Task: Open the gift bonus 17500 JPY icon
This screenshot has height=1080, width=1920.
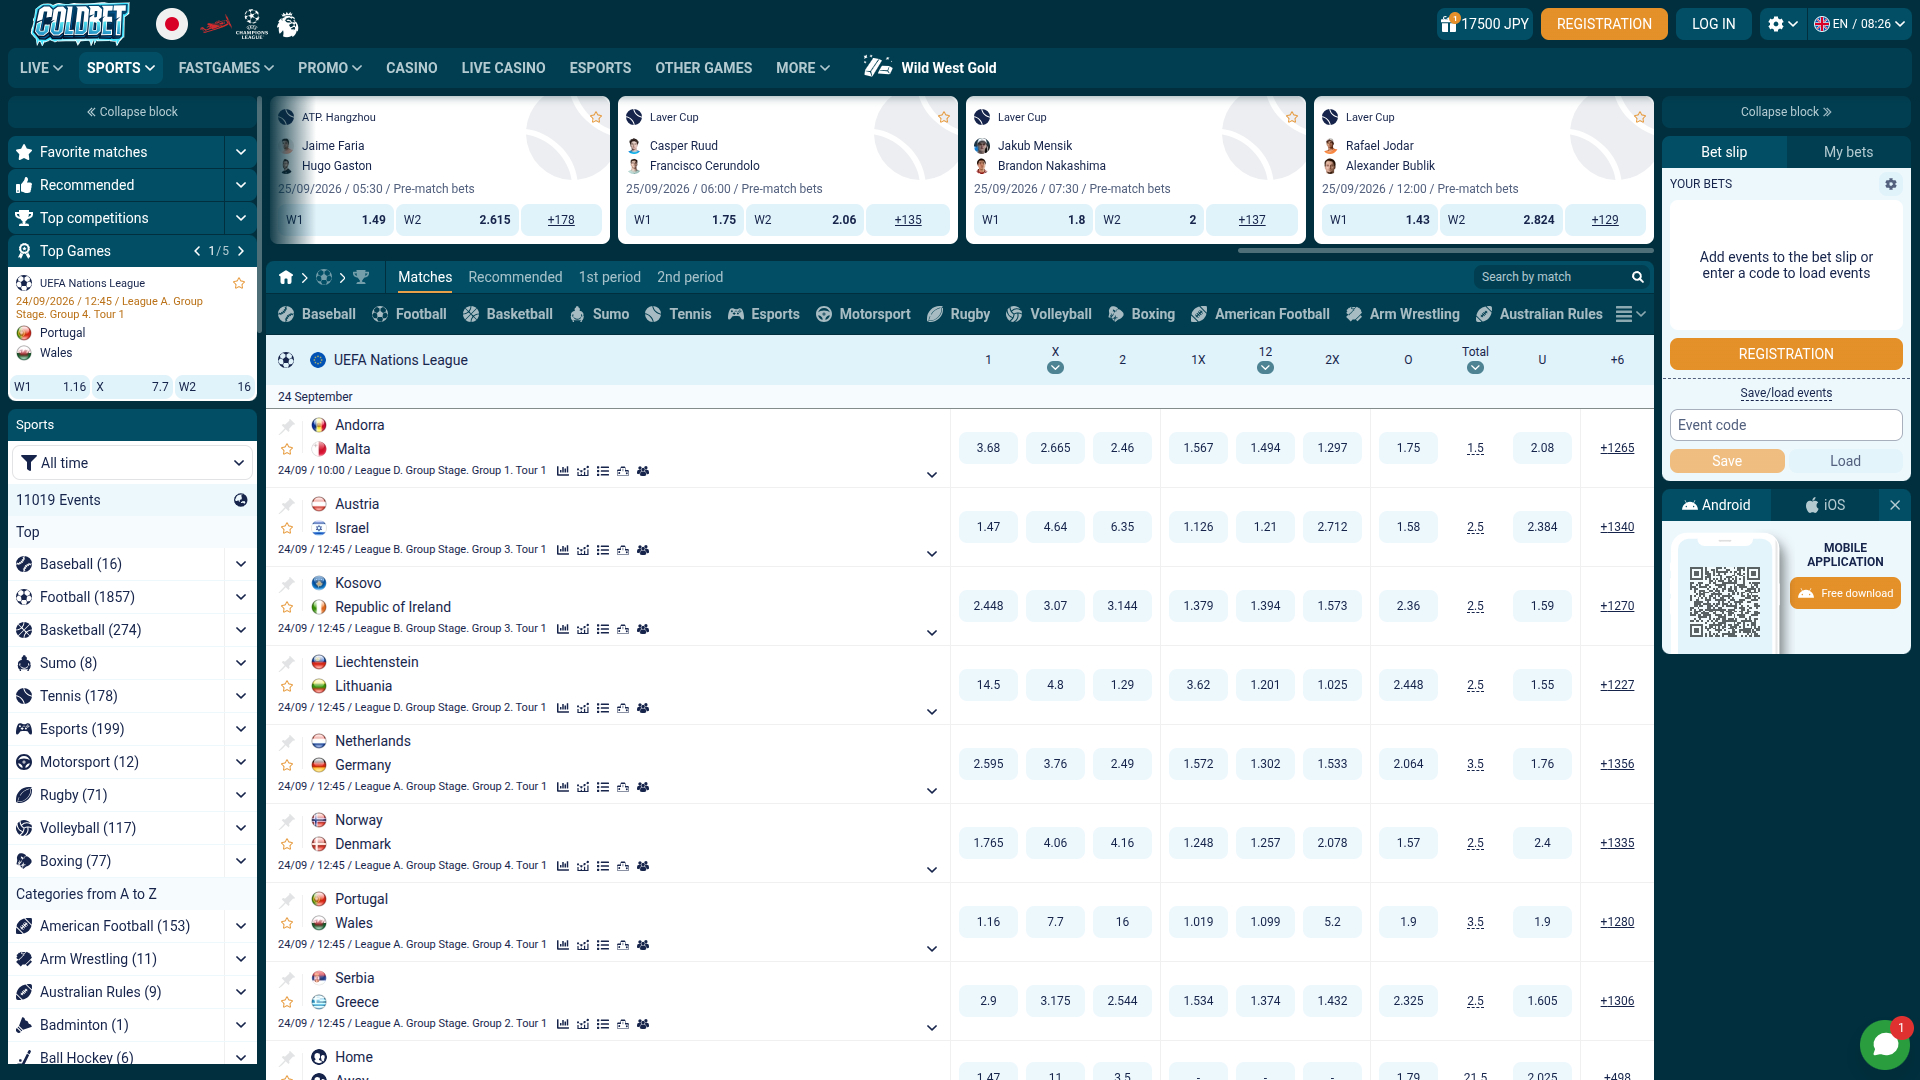Action: (x=1485, y=24)
